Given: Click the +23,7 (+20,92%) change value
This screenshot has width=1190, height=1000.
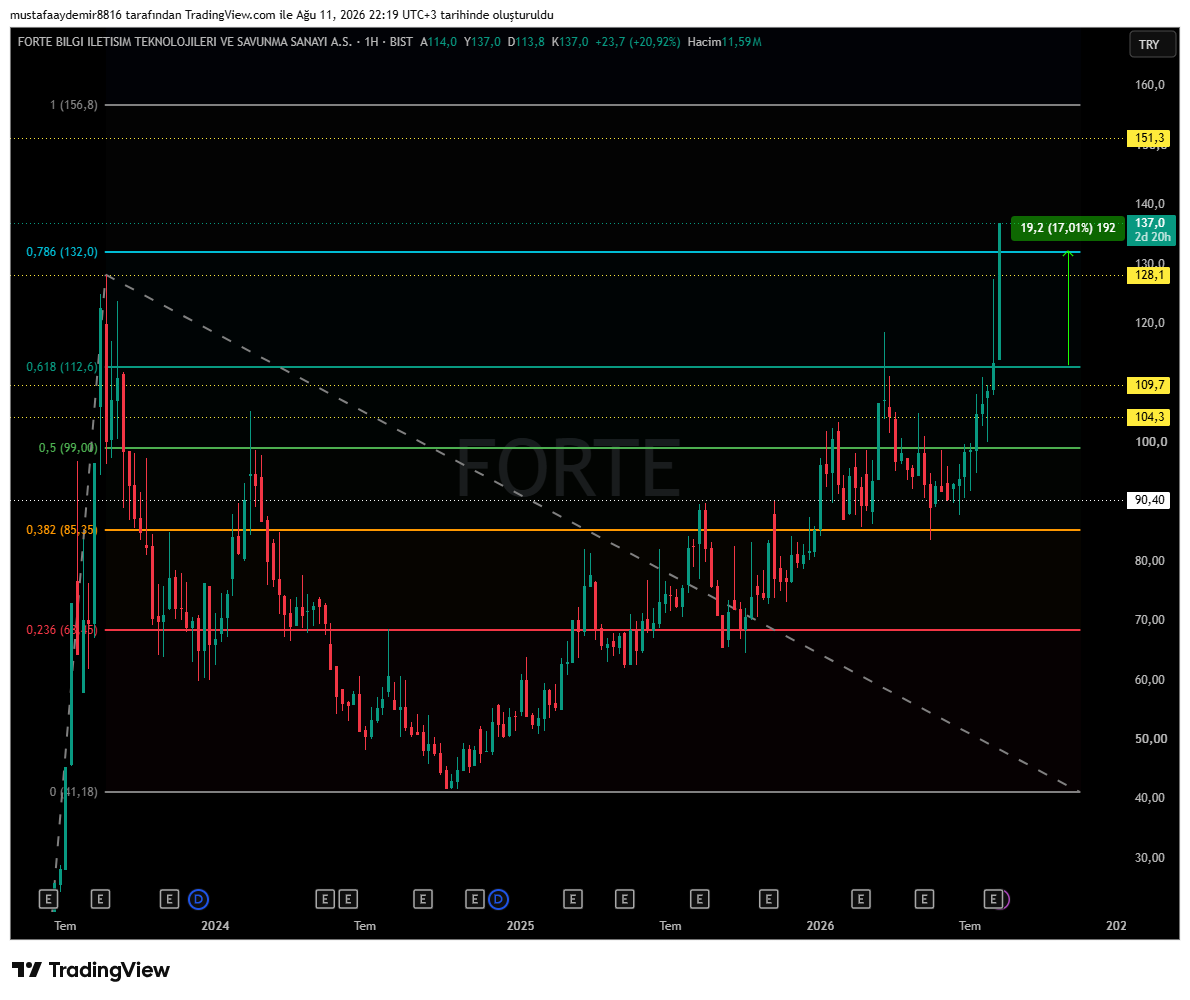Looking at the screenshot, I should point(638,42).
